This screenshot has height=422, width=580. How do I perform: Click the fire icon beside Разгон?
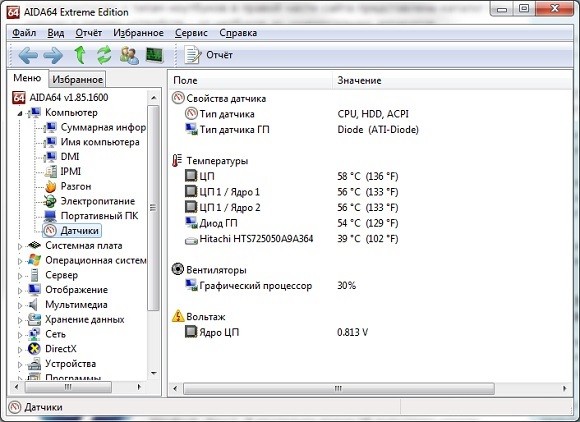pos(50,186)
